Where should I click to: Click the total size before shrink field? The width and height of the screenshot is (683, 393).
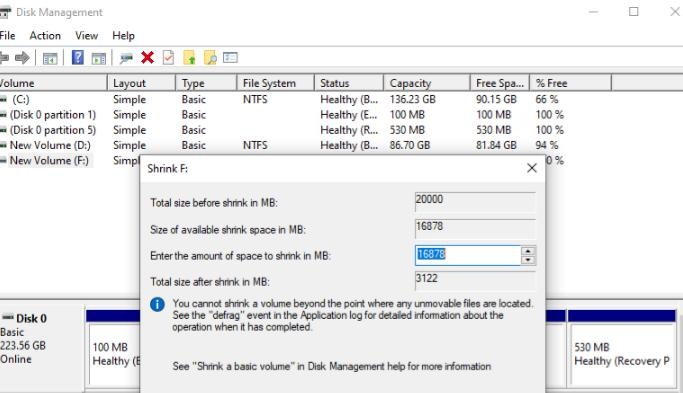475,202
